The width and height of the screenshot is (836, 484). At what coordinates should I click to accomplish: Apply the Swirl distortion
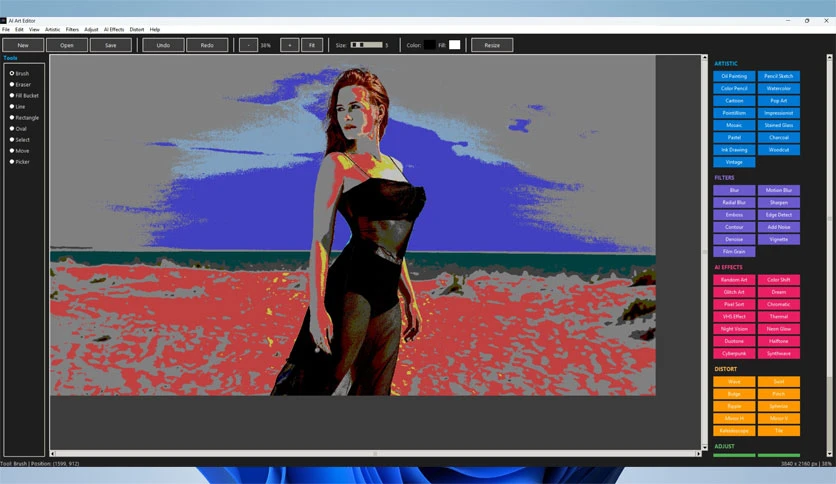pyautogui.click(x=778, y=382)
